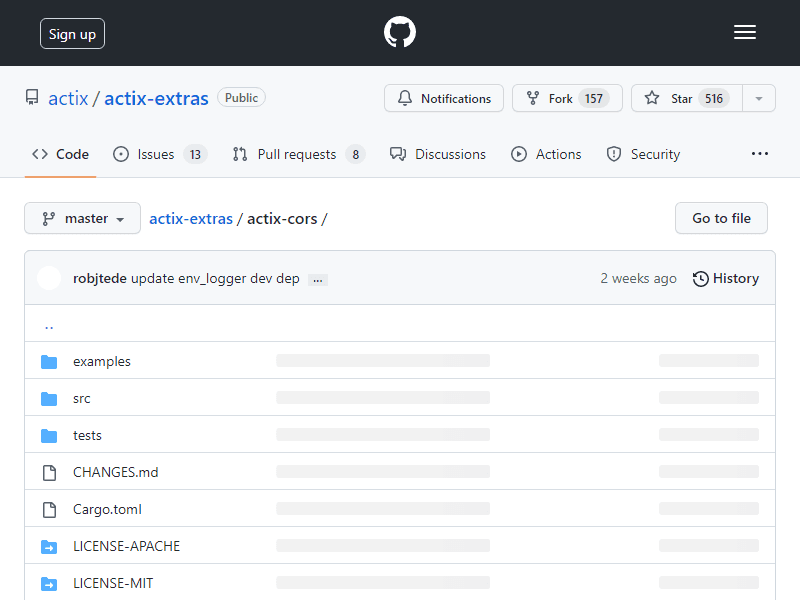This screenshot has width=800, height=600.
Task: Open the Cargo.toml file
Action: coord(107,510)
